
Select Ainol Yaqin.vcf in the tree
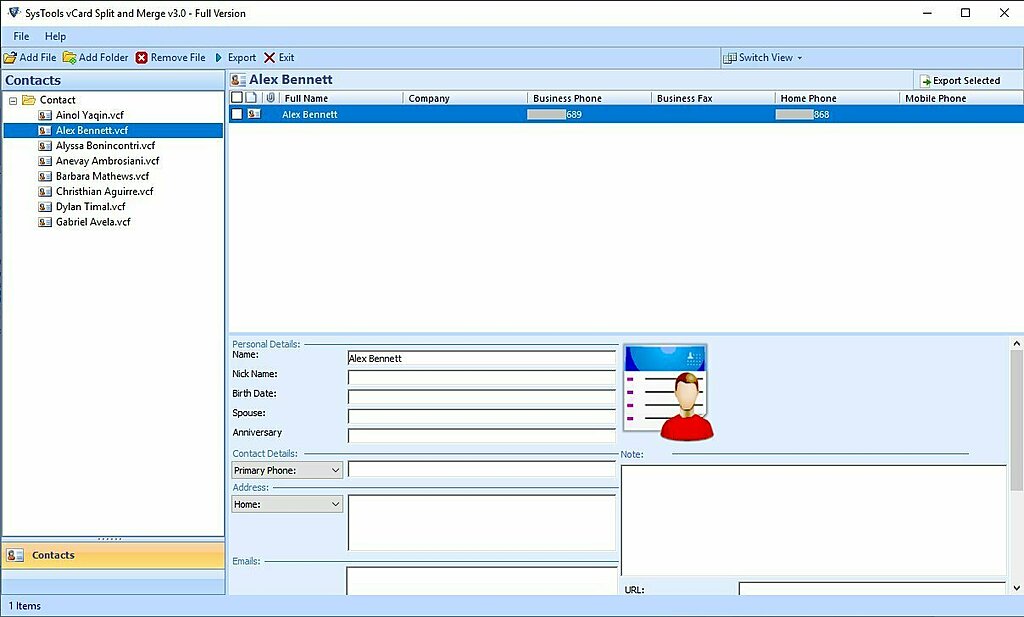[x=89, y=115]
